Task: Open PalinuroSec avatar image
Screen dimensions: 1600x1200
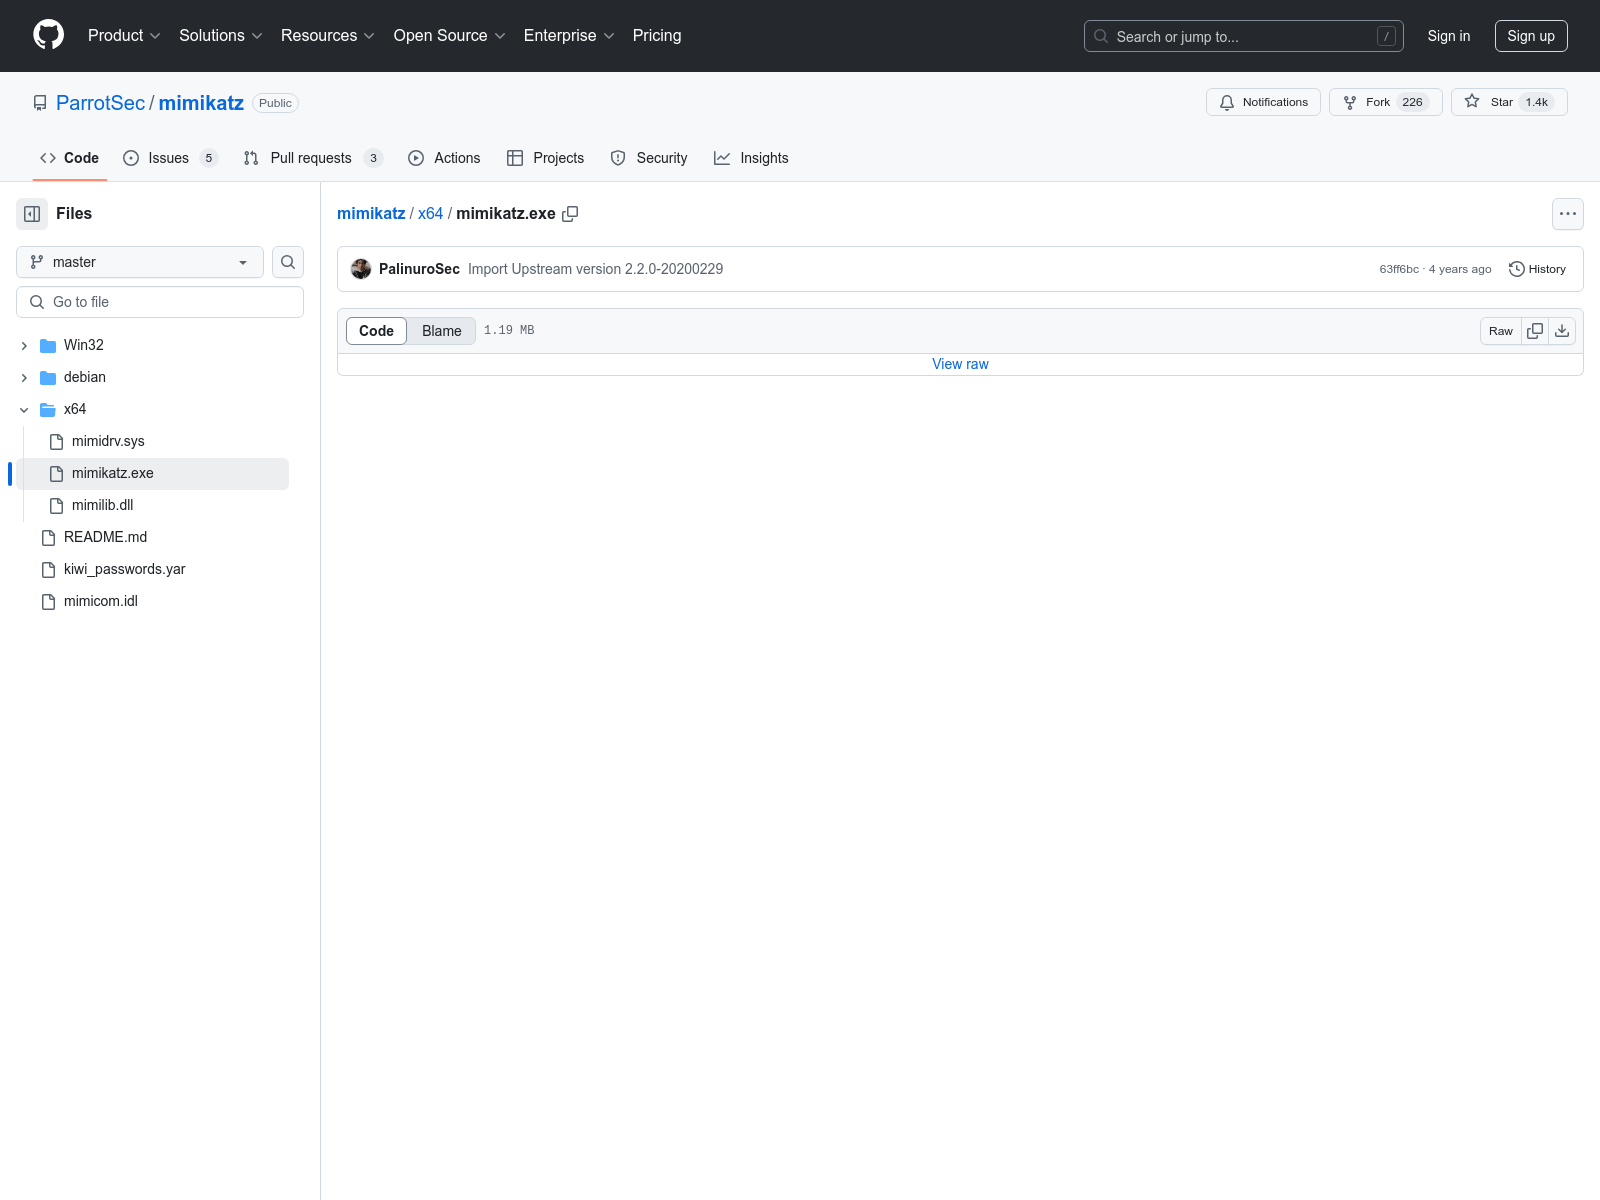Action: [x=361, y=269]
